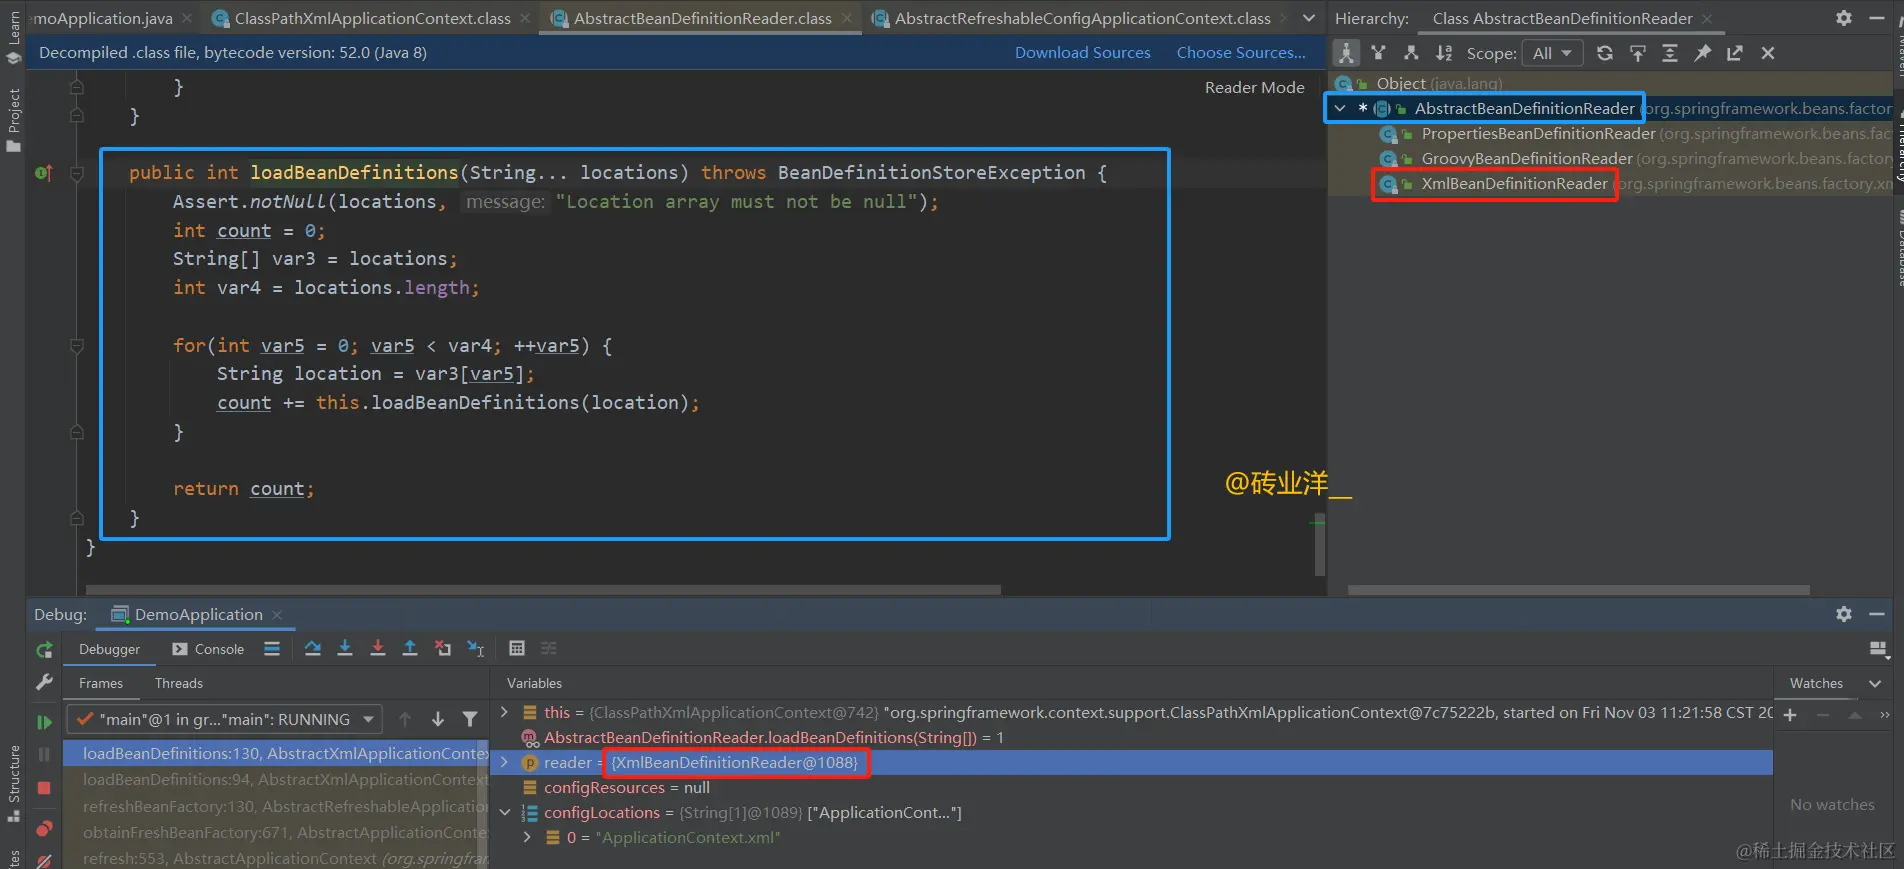This screenshot has height=869, width=1904.
Task: Select the Frames tab
Action: [101, 684]
